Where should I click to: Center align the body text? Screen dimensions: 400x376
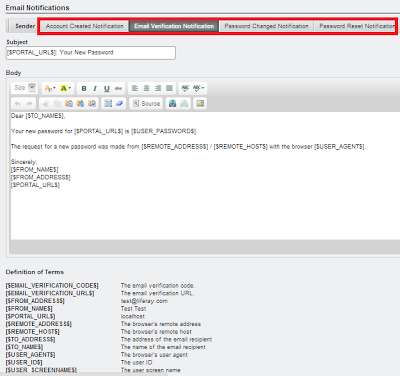[x=146, y=88]
